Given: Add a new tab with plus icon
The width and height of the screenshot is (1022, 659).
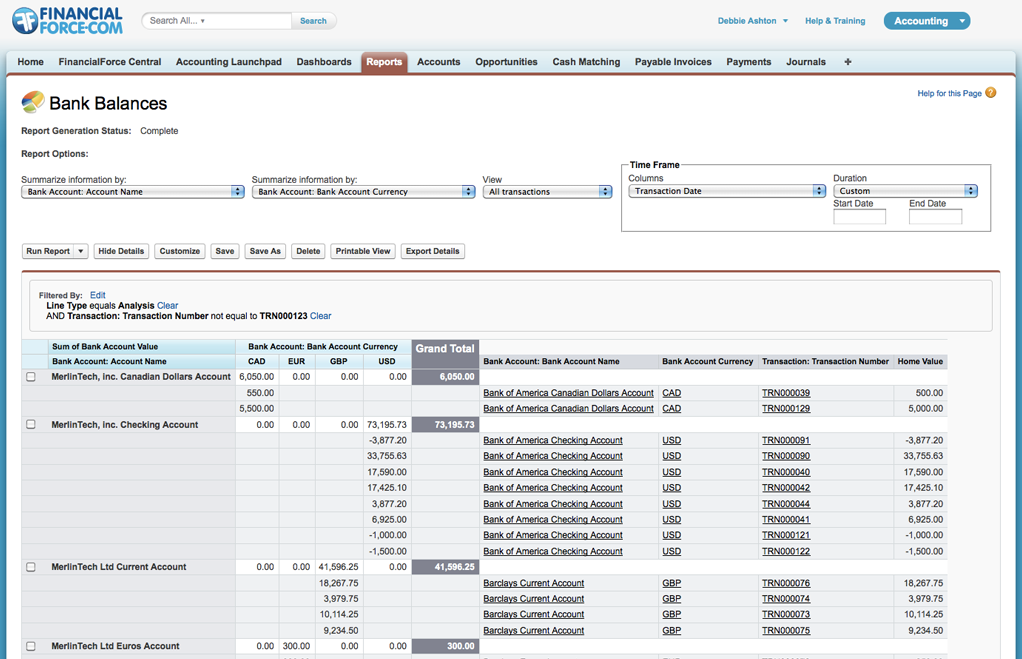Looking at the screenshot, I should 847,62.
